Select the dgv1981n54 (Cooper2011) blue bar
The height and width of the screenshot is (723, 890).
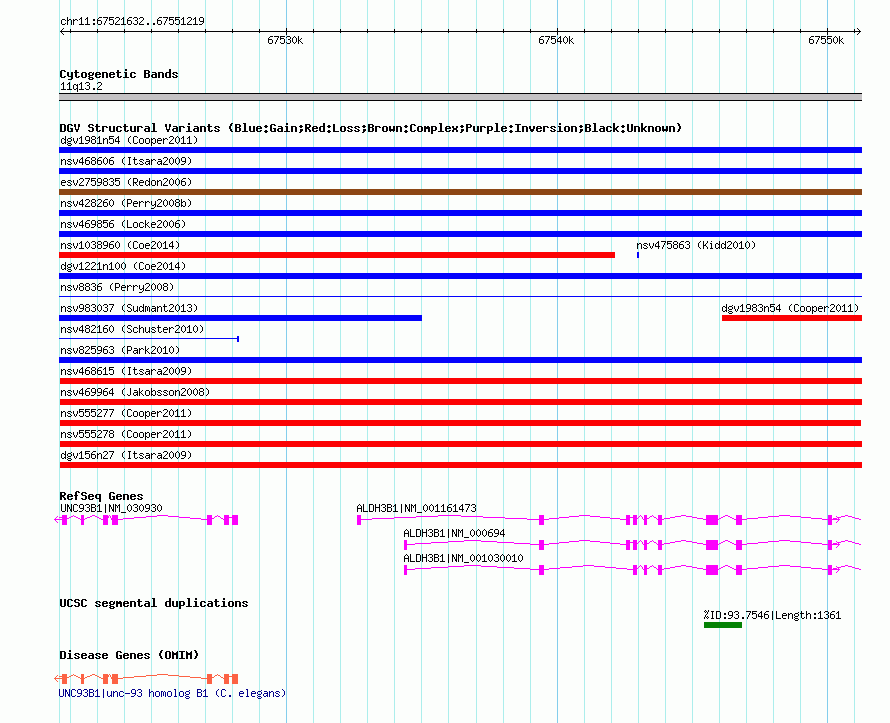[460, 150]
